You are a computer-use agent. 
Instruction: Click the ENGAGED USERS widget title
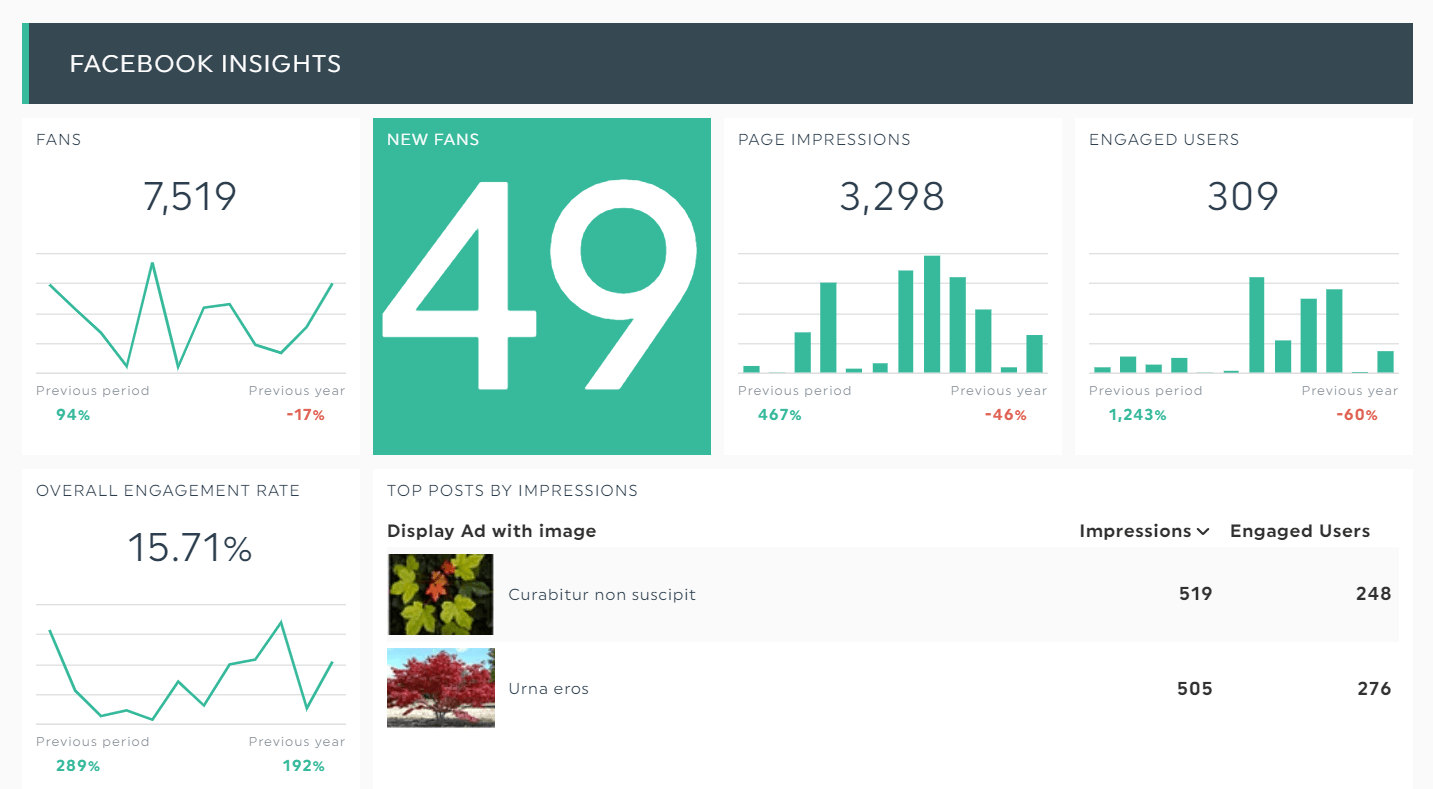coord(1164,140)
